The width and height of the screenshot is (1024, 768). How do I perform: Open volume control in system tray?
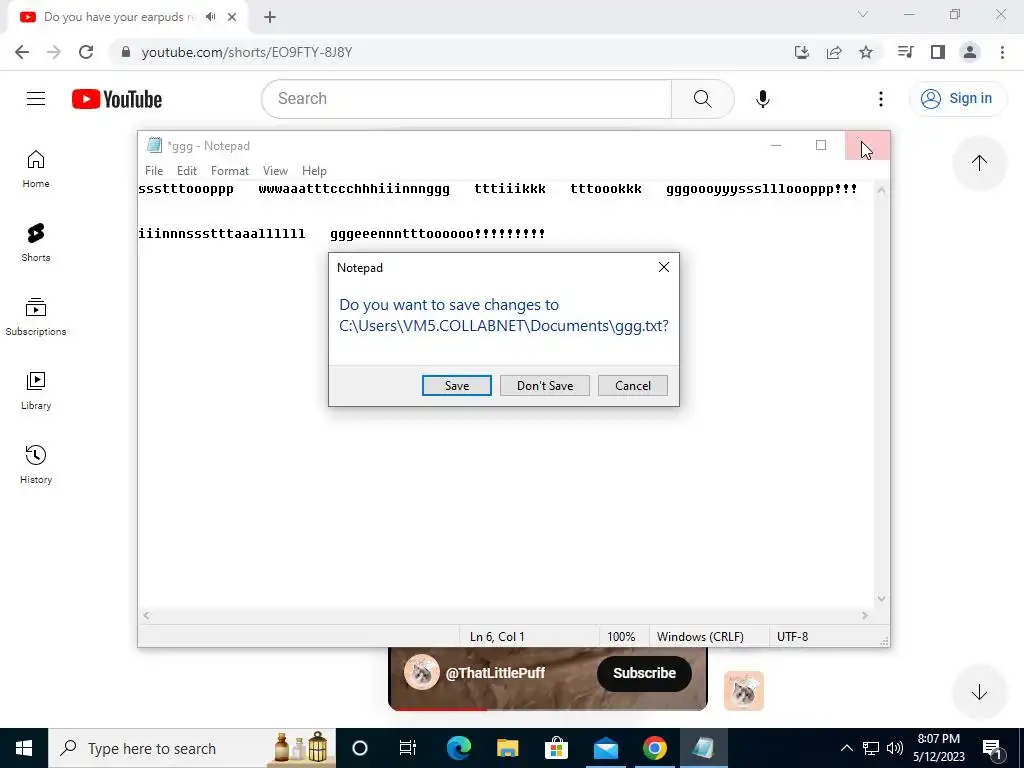tap(895, 748)
